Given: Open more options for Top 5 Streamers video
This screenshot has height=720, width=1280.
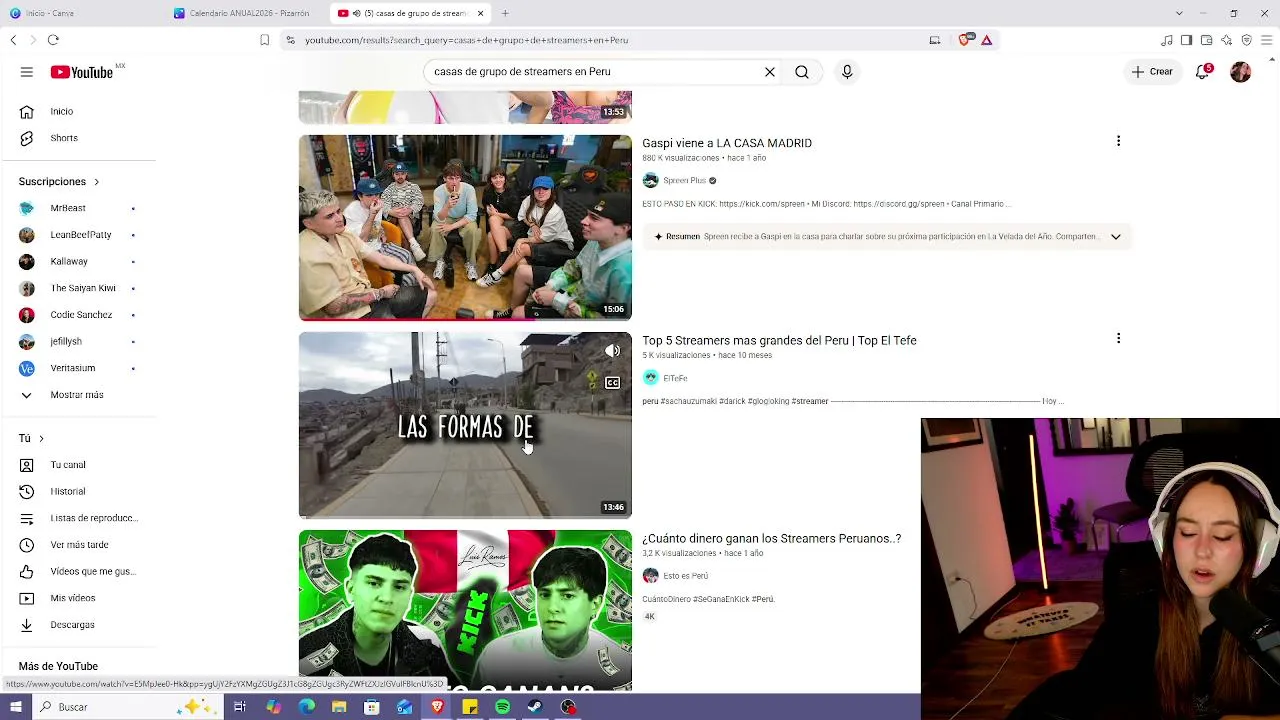Looking at the screenshot, I should 1118,339.
